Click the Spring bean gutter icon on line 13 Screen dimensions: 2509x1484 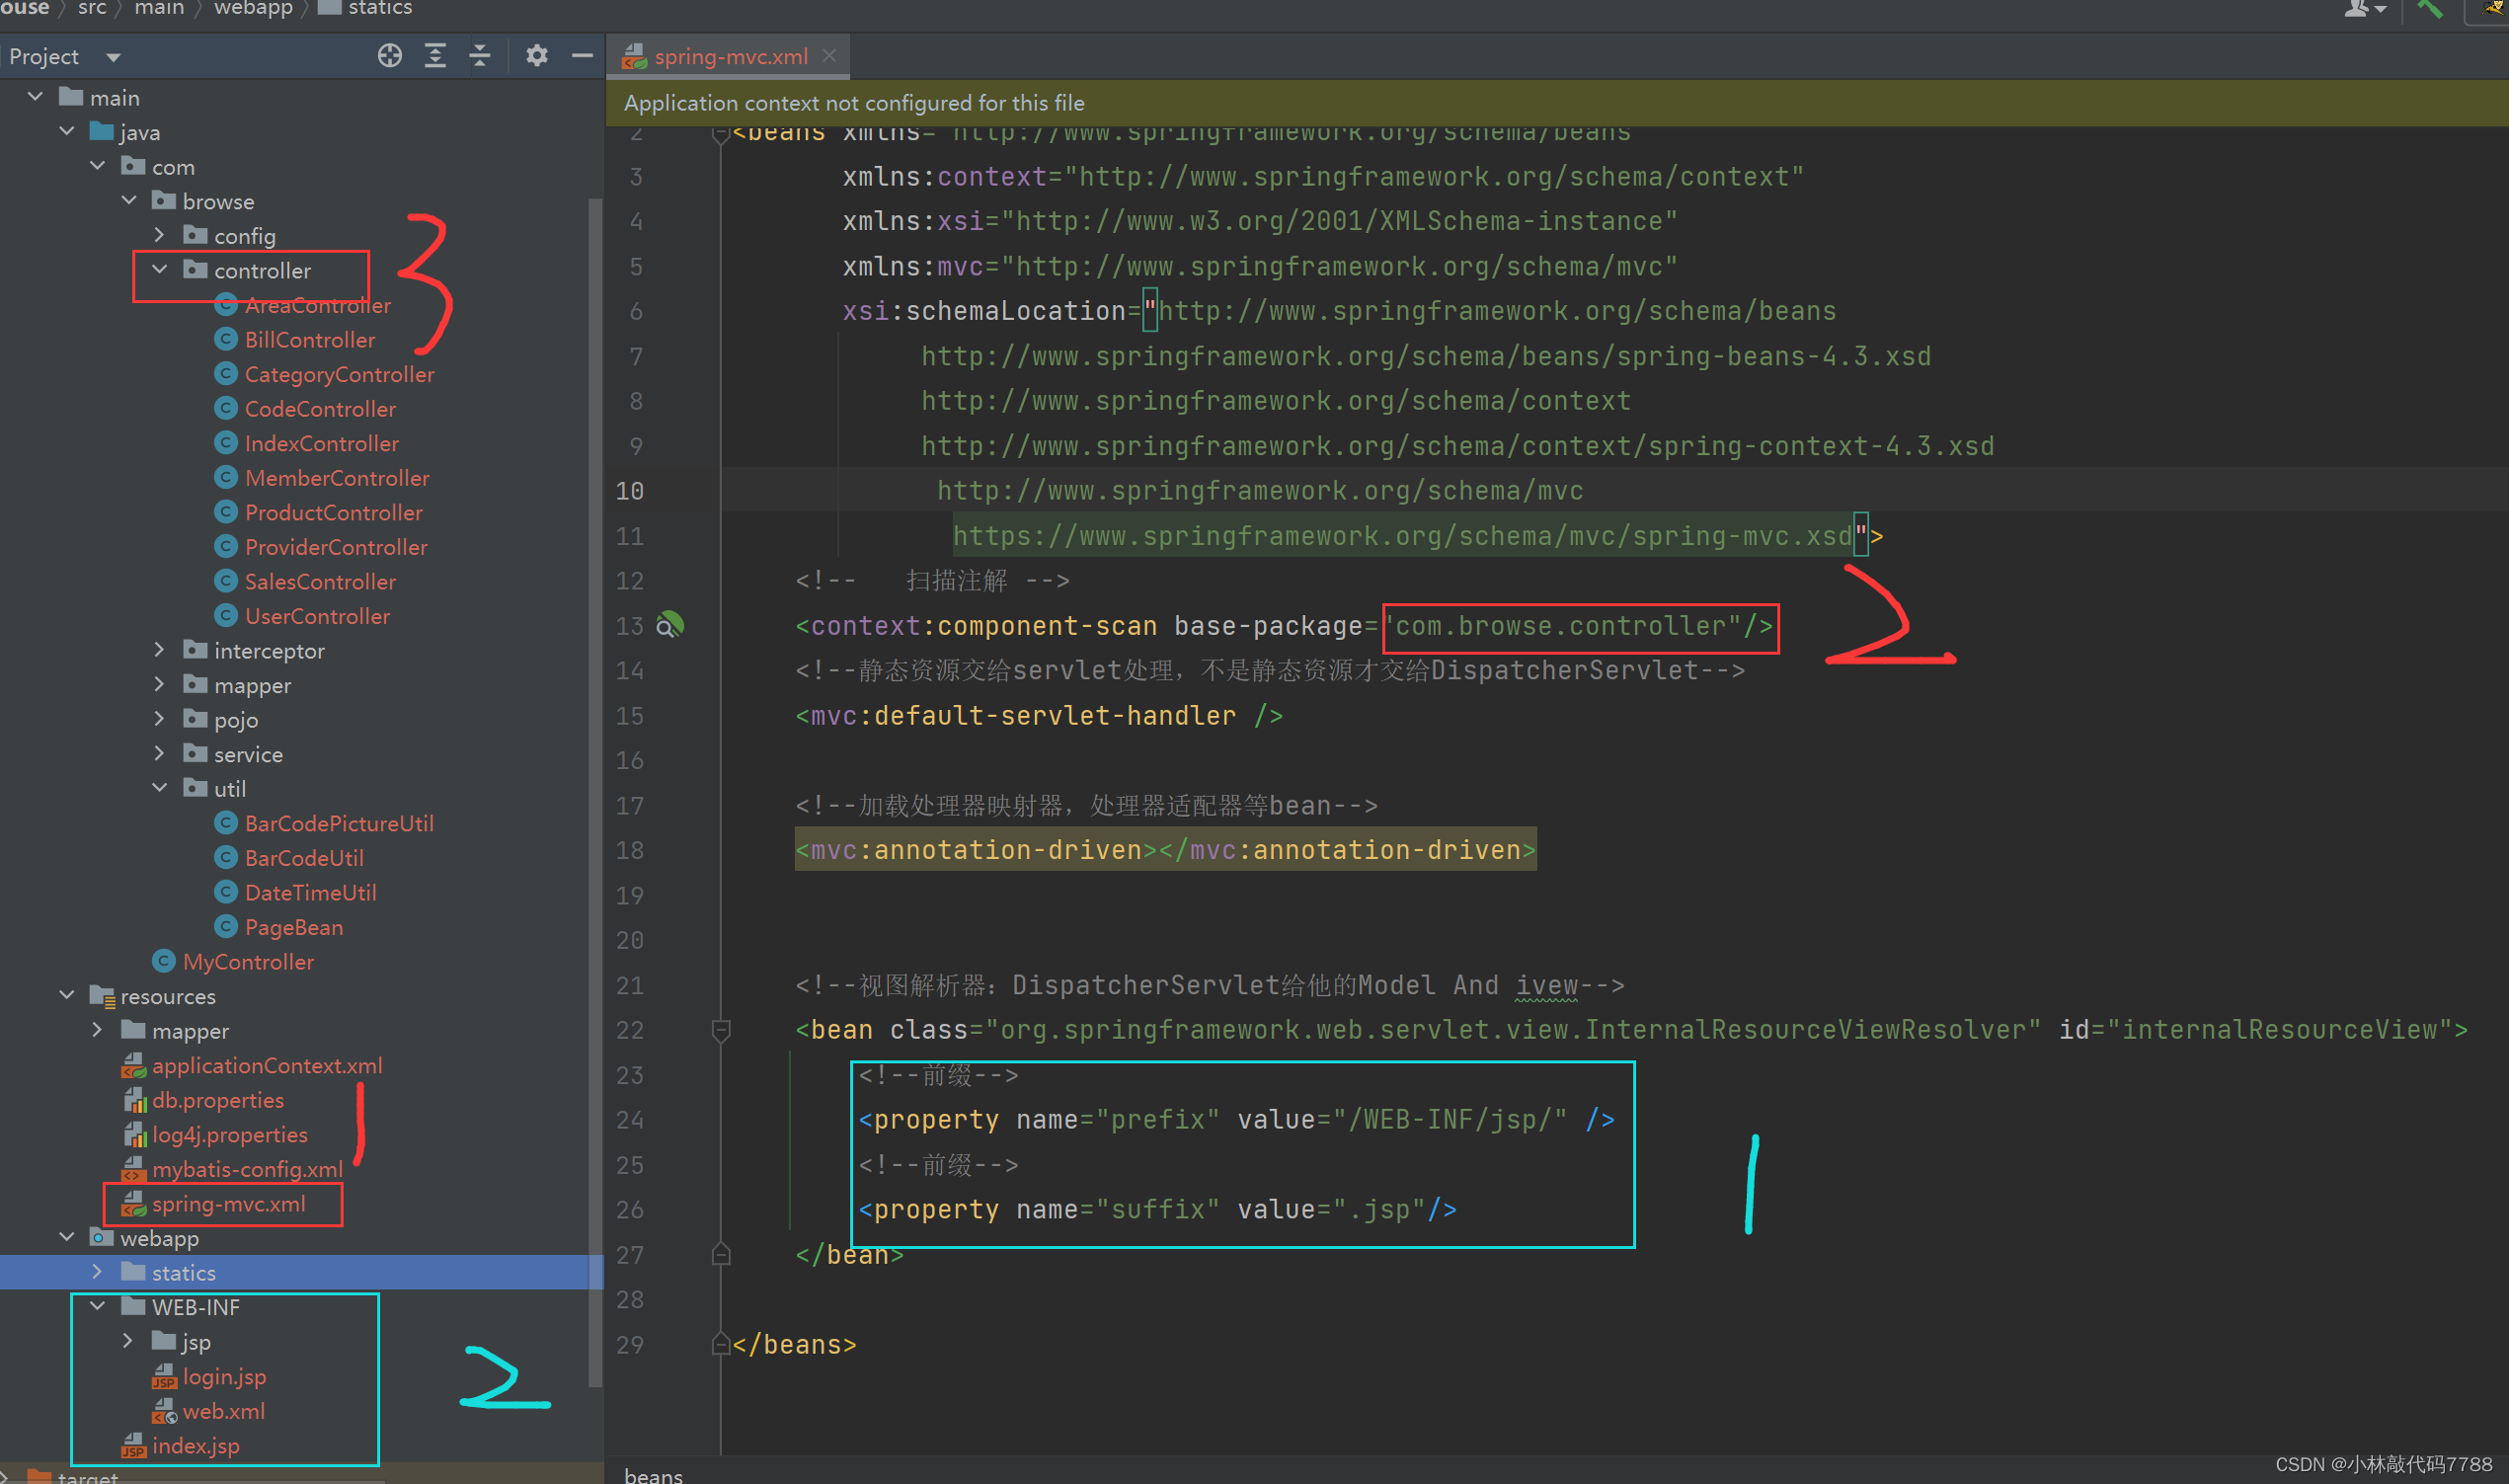point(670,625)
